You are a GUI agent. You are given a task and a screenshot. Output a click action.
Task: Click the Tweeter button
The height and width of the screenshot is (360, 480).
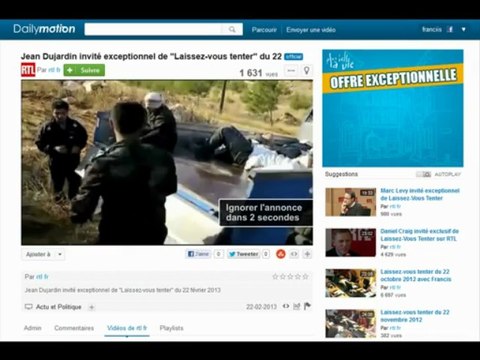[243, 254]
